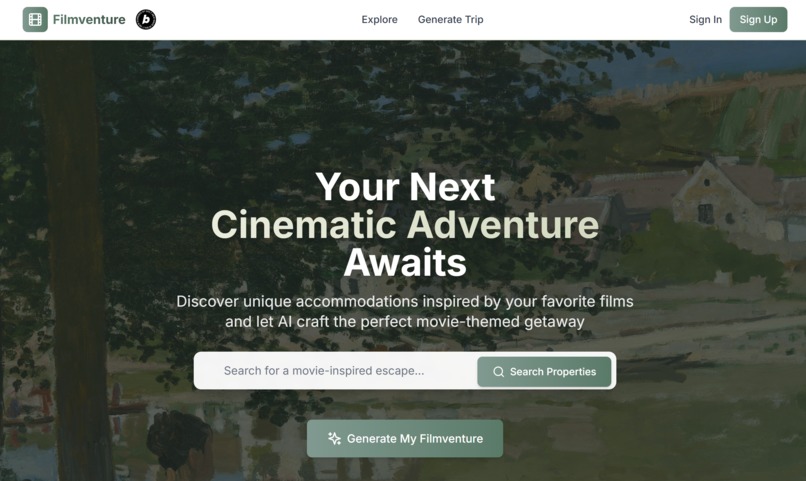
Task: Click the Search Properties button
Action: [544, 372]
